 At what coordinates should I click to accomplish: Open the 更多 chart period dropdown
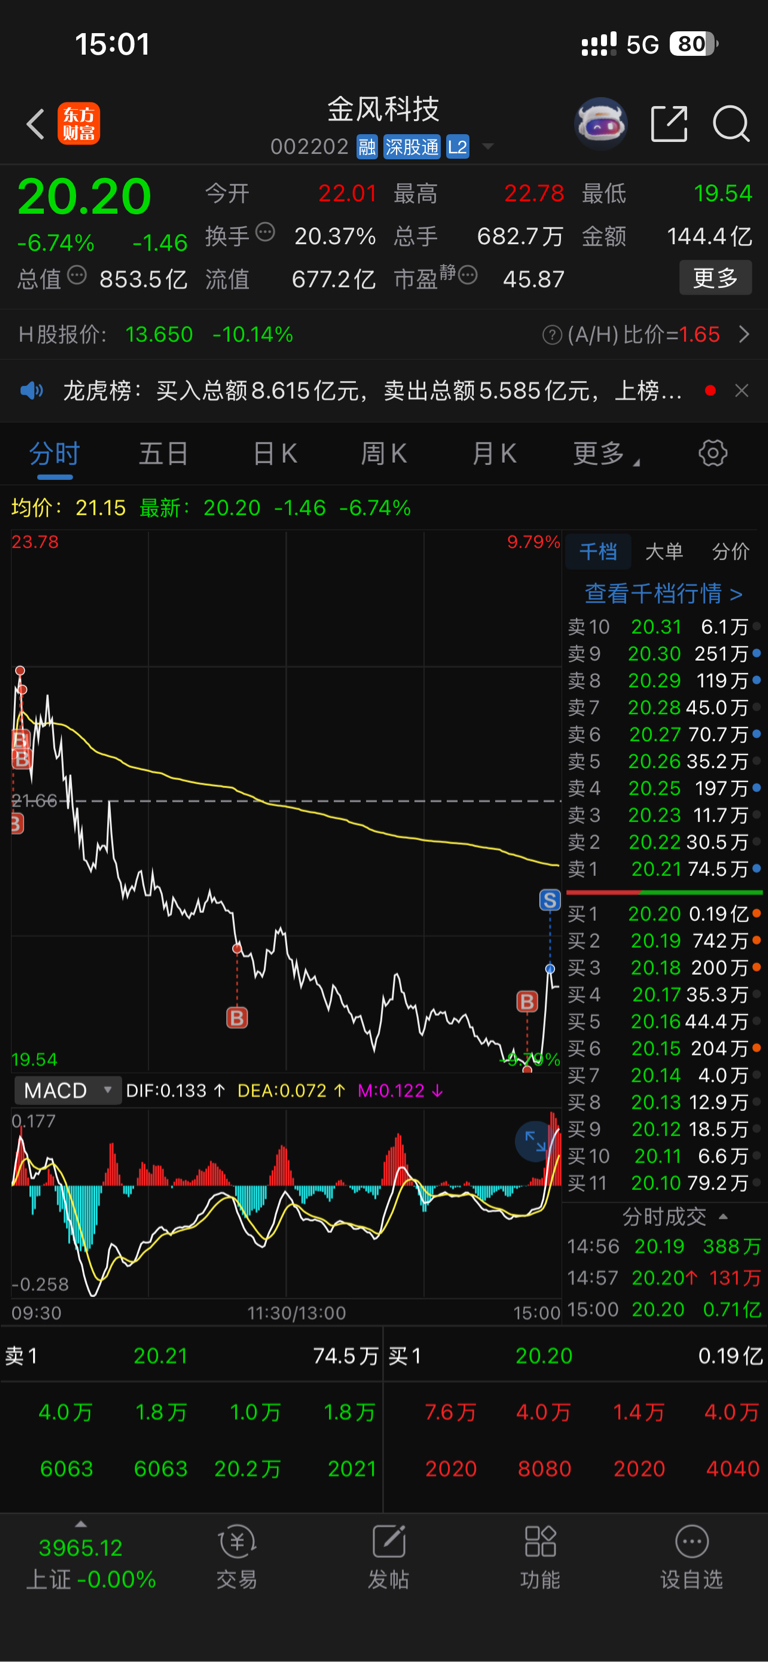tap(606, 454)
